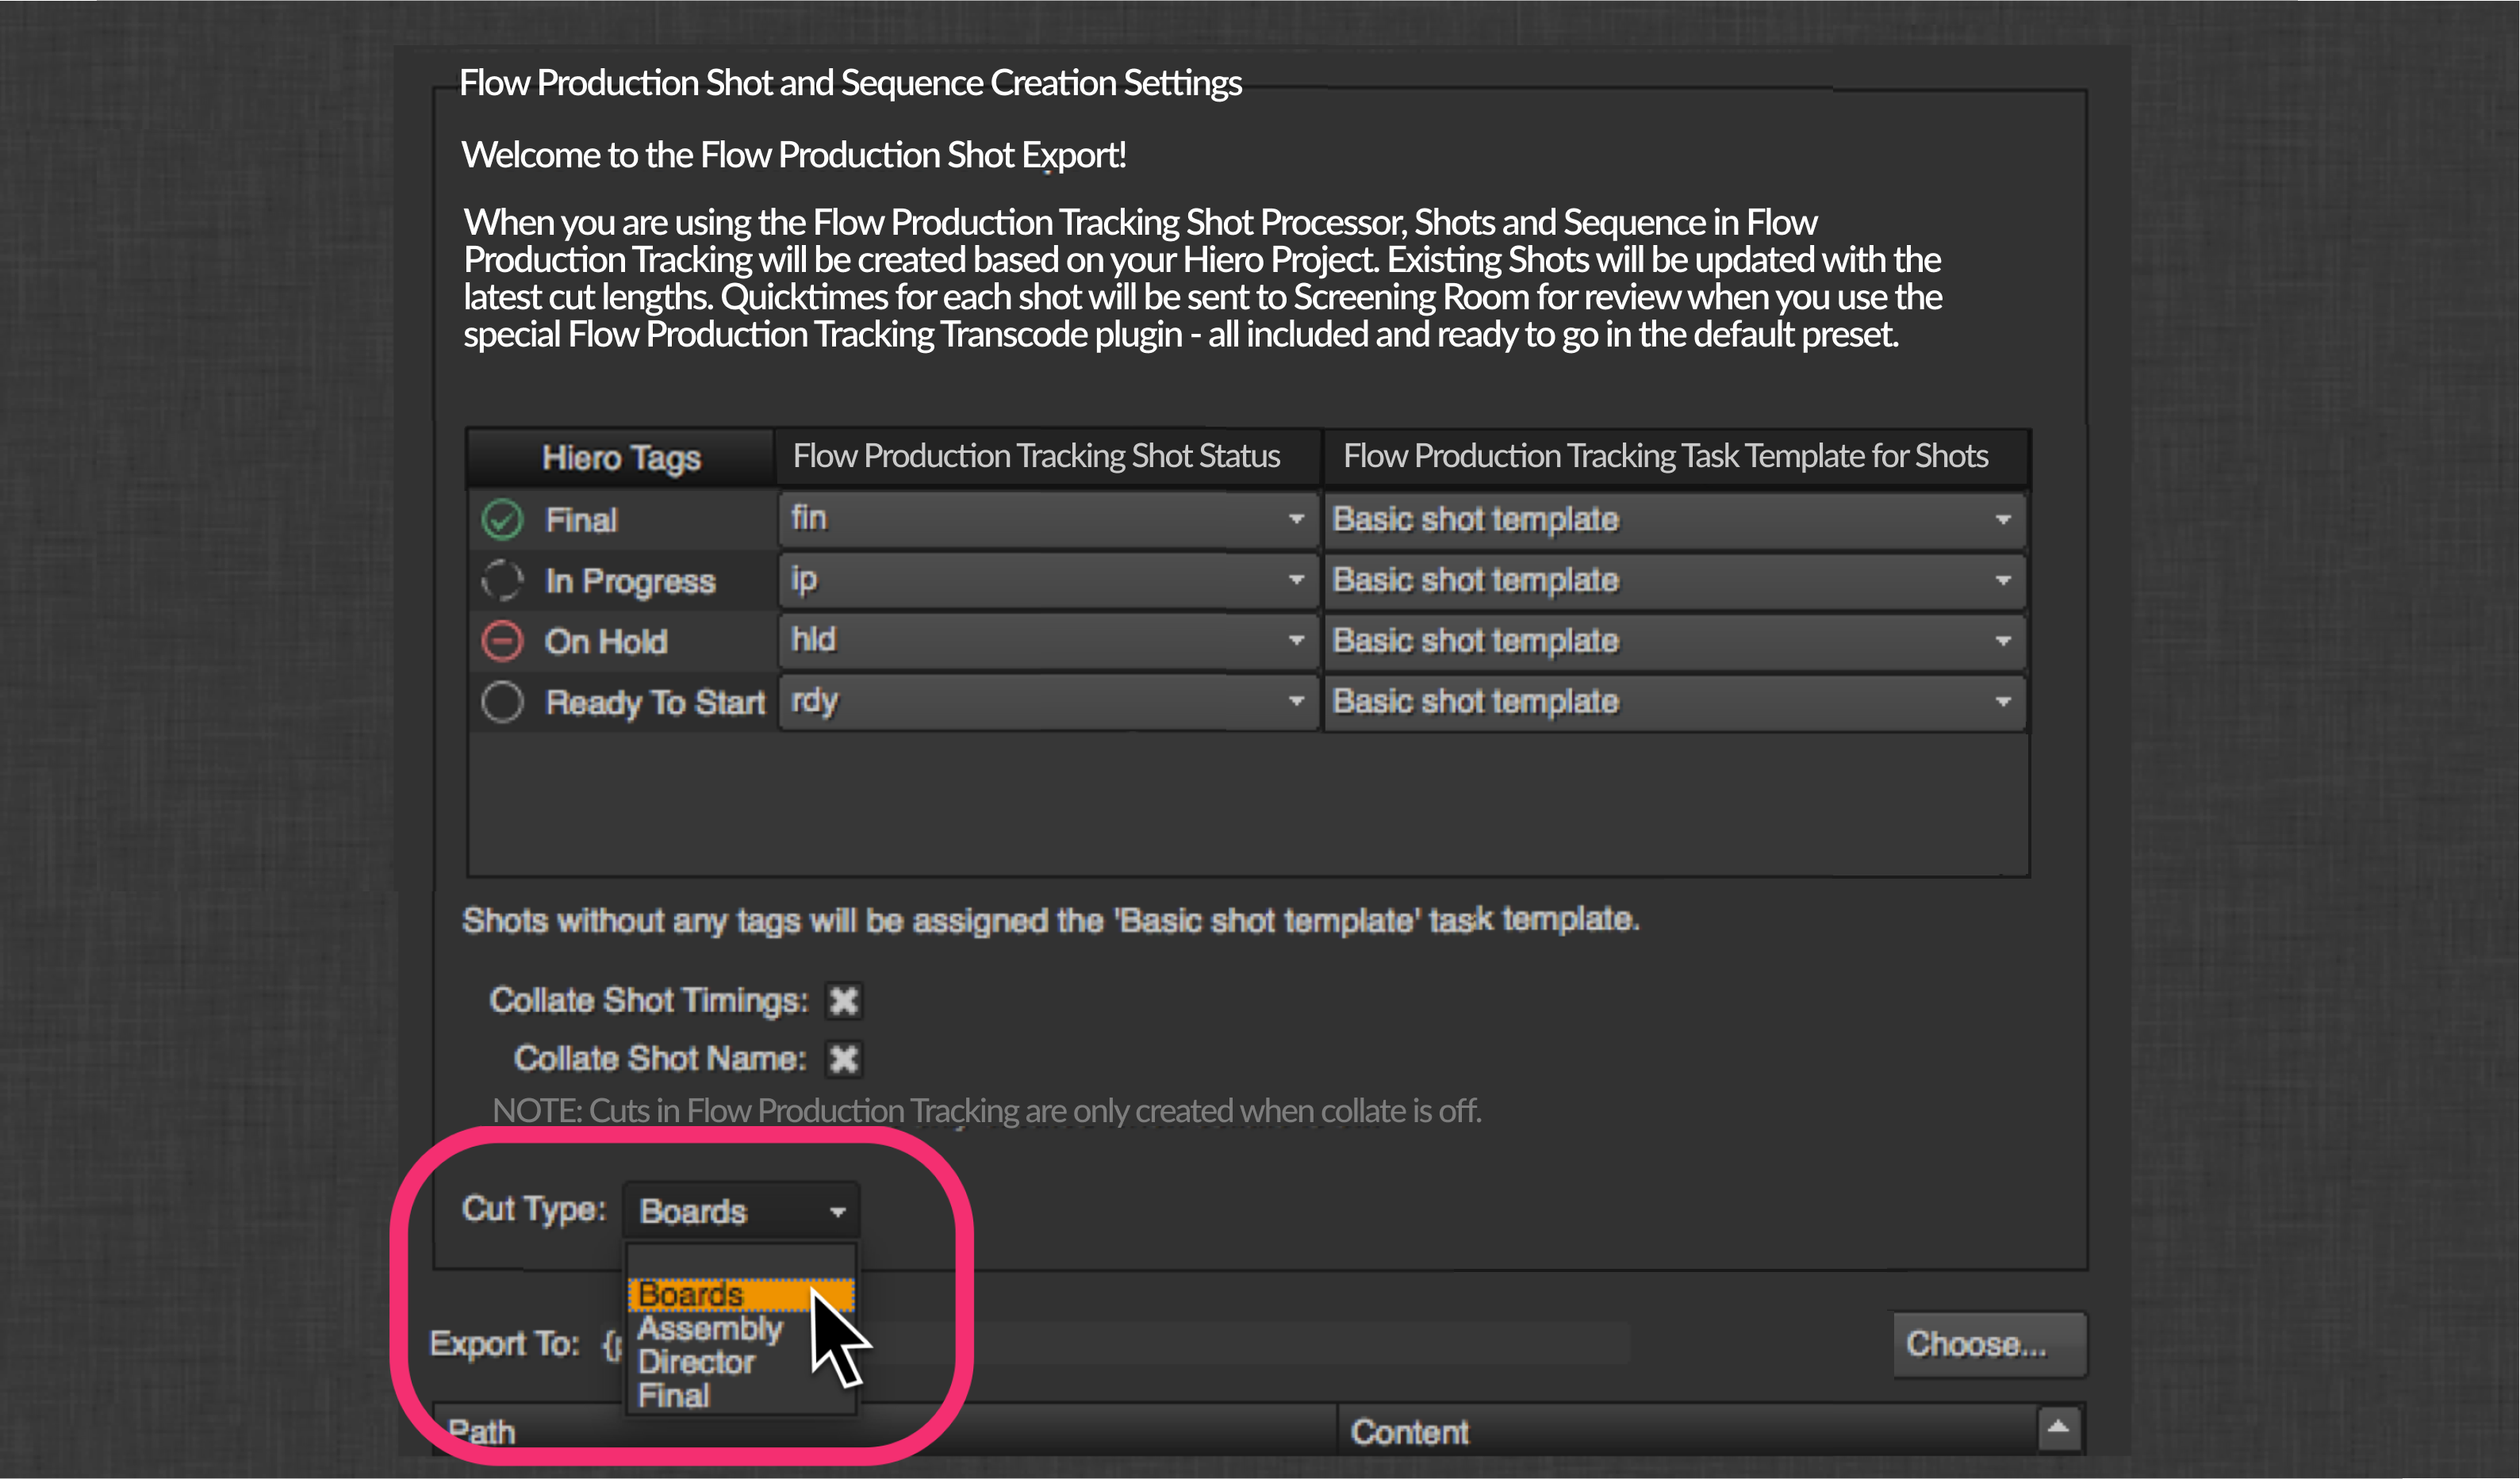Click the 'Export To:' label

505,1344
